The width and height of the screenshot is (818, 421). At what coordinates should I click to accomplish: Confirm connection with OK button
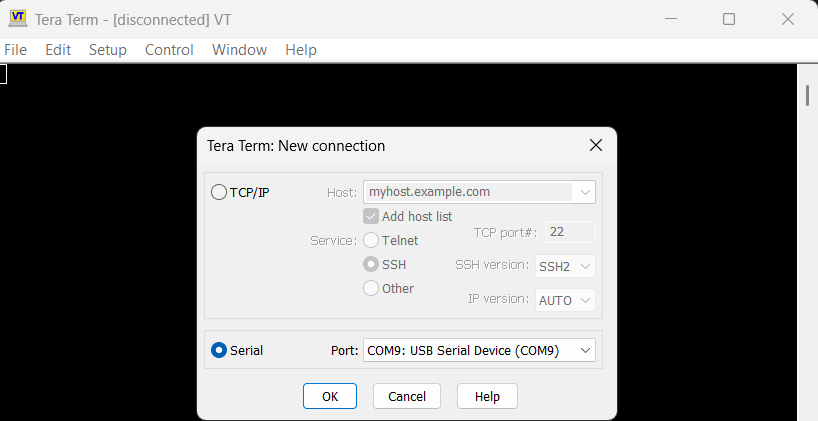(330, 396)
